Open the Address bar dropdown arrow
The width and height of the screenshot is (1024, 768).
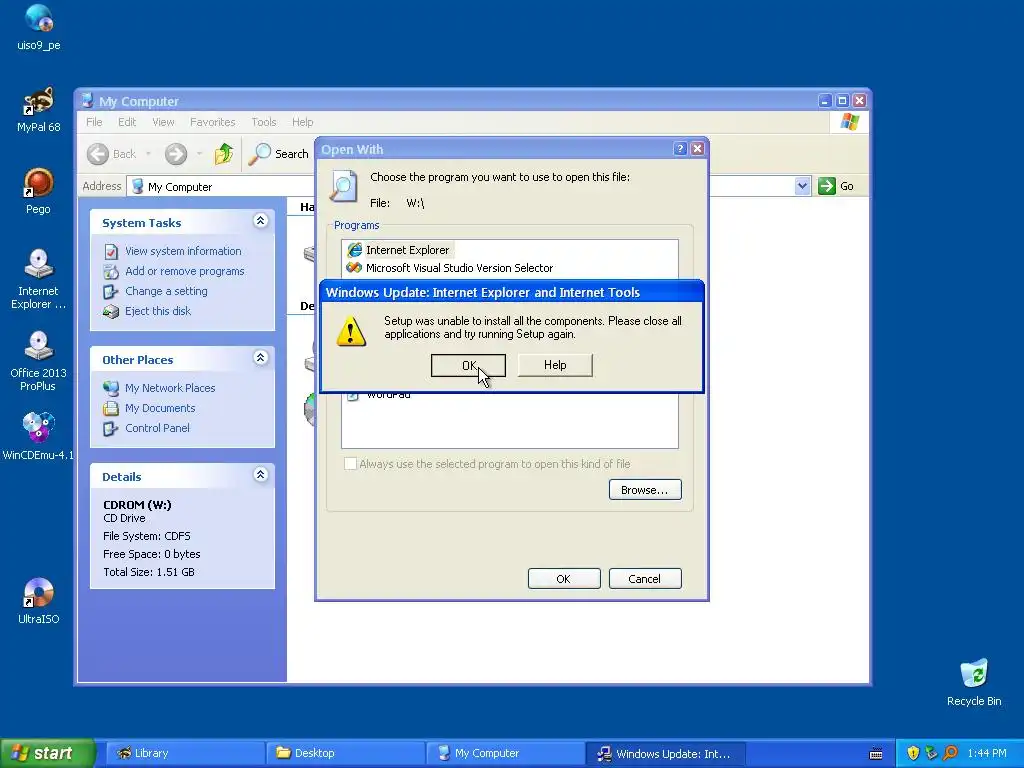point(803,186)
